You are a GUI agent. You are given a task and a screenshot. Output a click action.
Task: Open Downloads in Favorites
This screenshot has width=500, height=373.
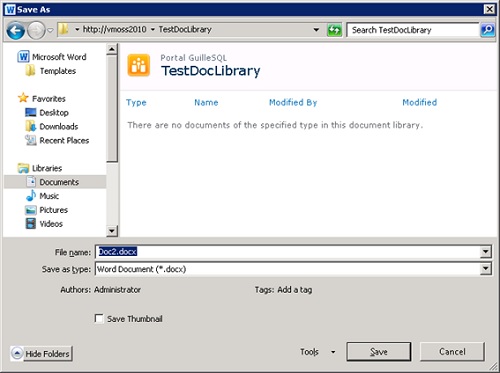59,127
